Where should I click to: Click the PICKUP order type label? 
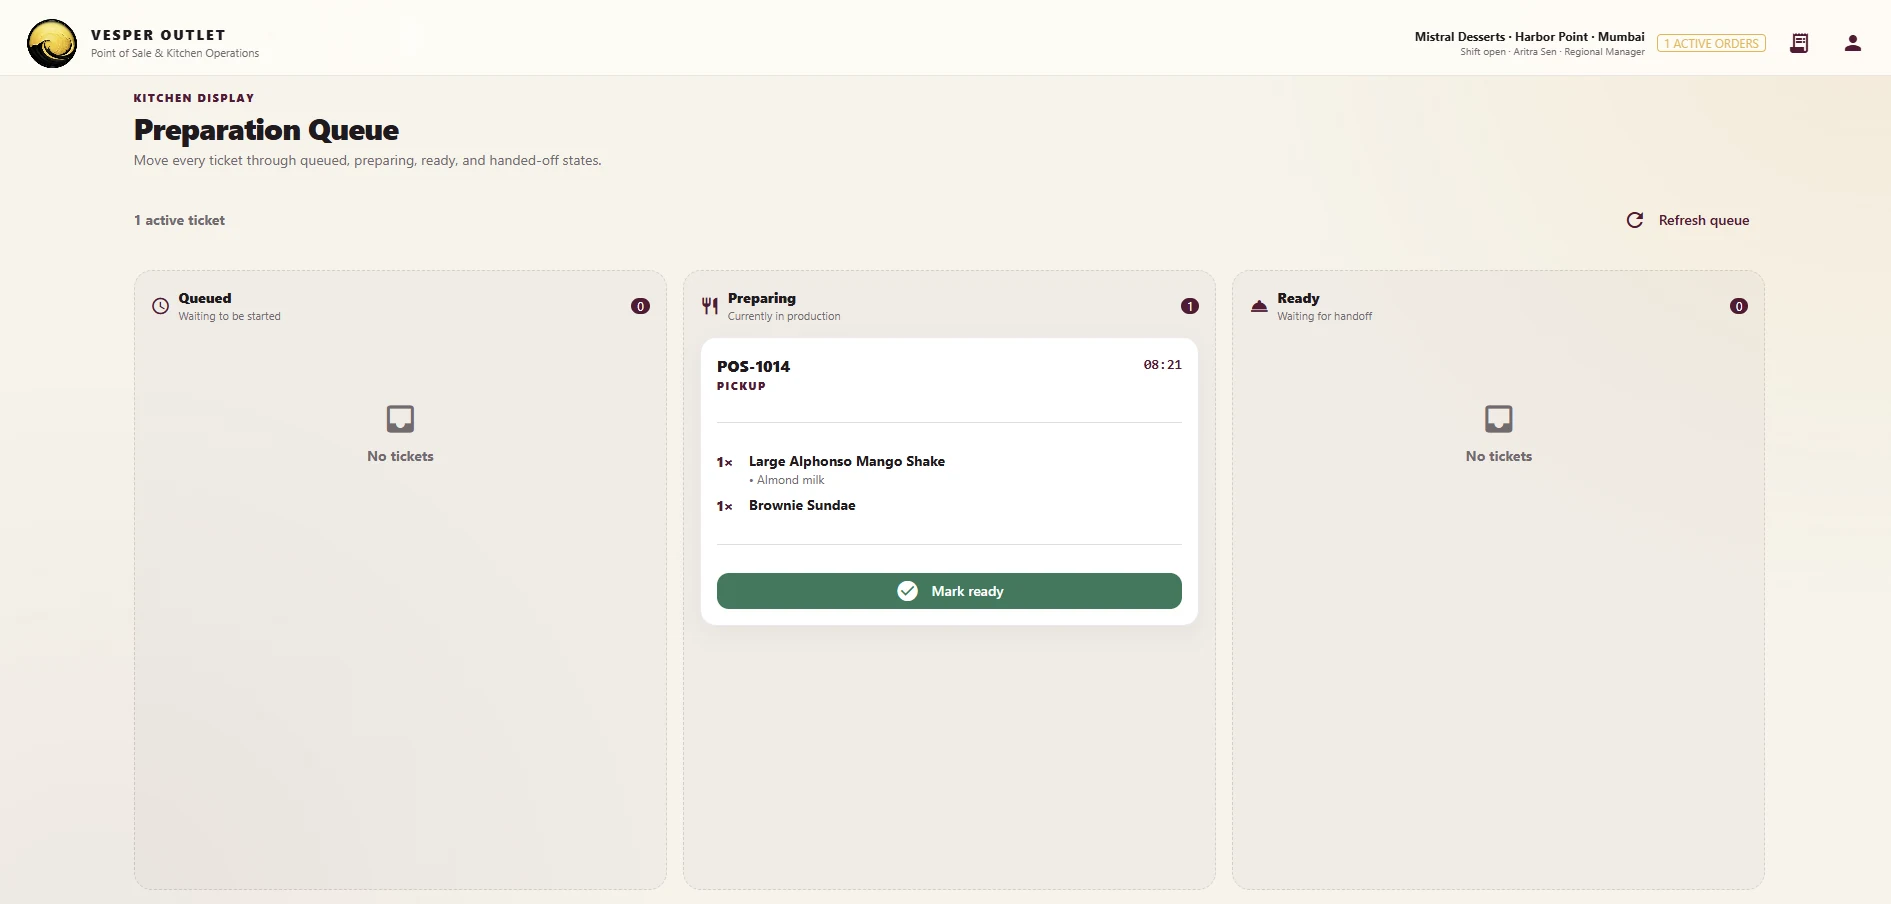pos(741,386)
